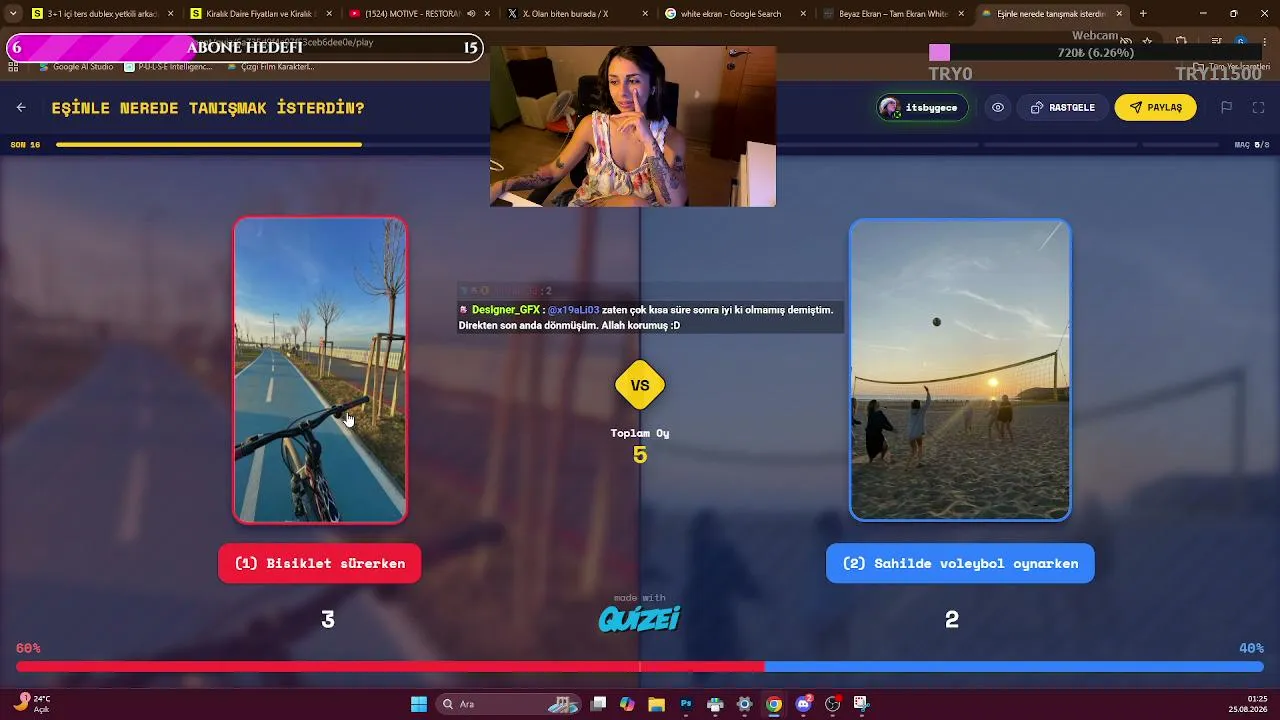Open Task View on the taskbar

[x=598, y=704]
